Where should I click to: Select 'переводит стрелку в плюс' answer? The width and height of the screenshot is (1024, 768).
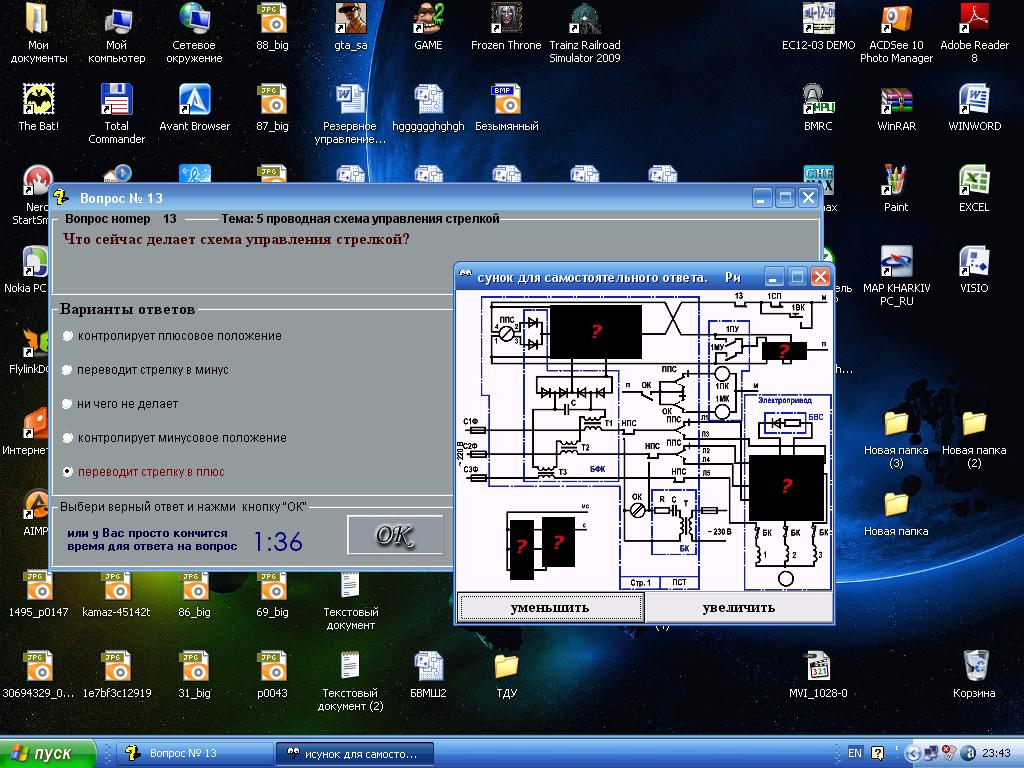[x=68, y=472]
